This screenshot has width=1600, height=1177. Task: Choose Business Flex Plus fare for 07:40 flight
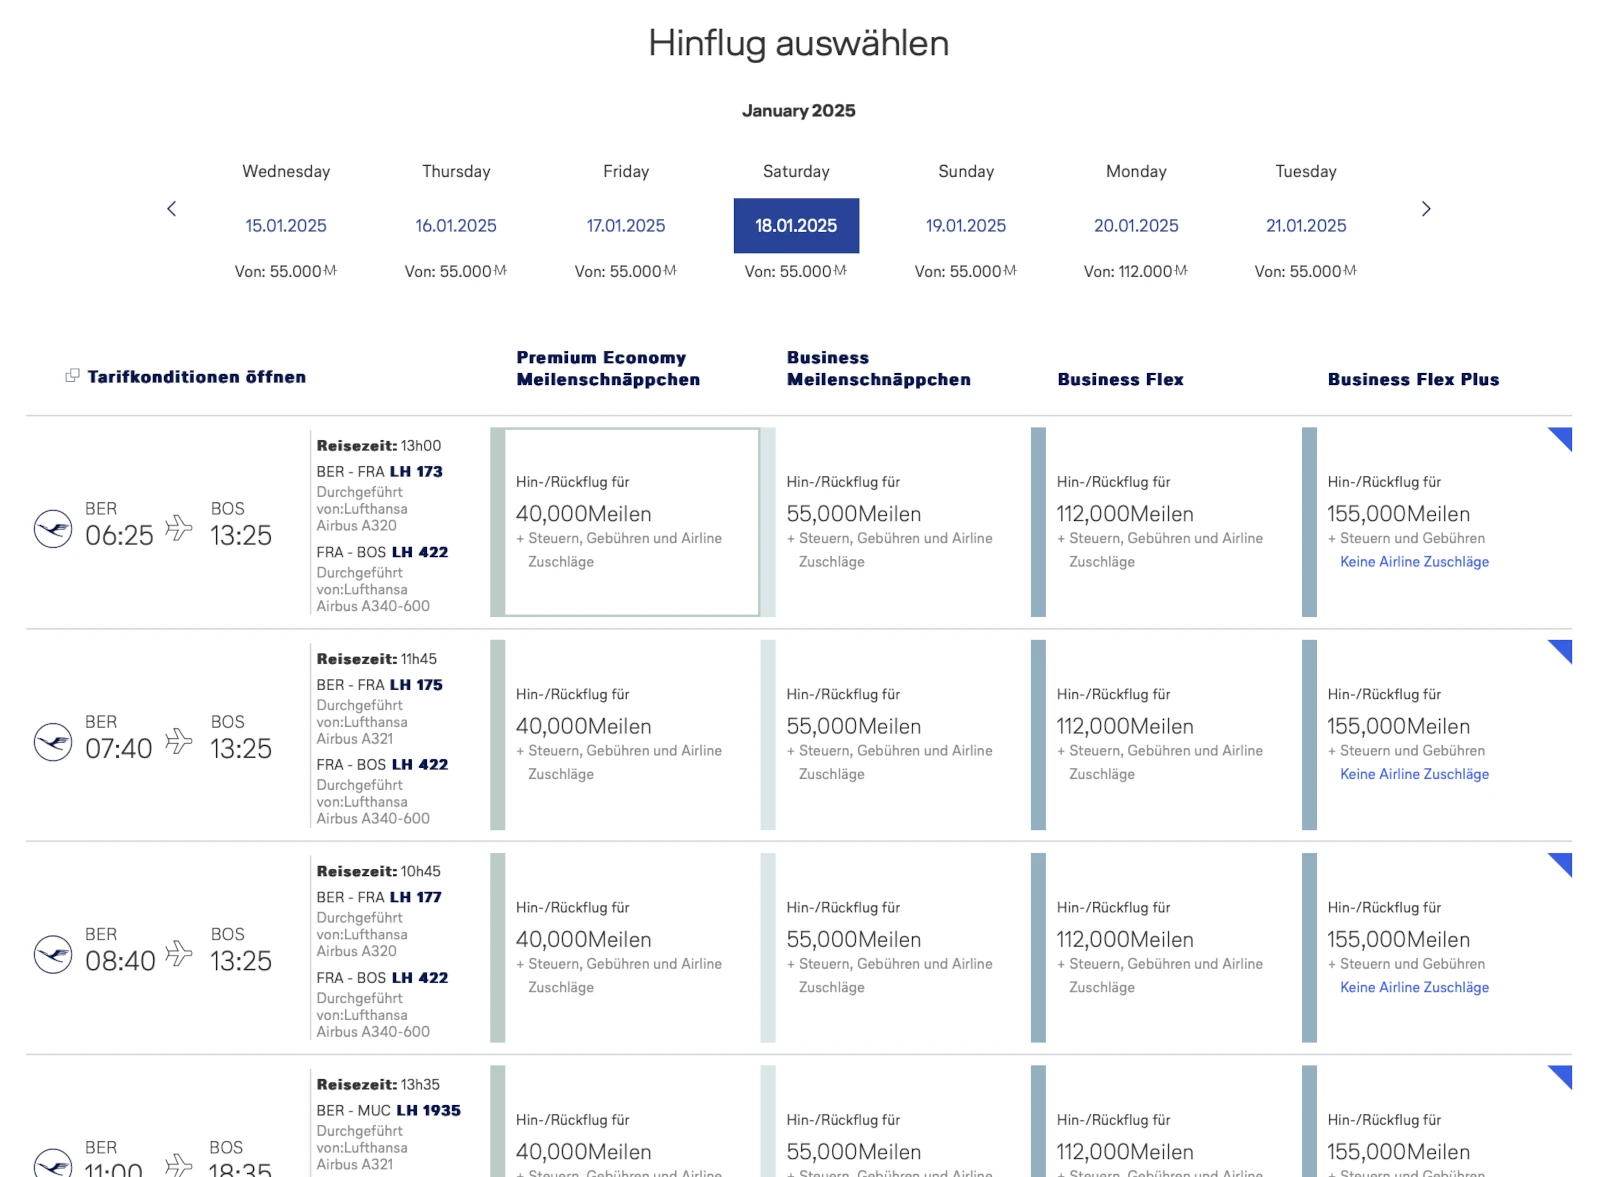point(1437,735)
